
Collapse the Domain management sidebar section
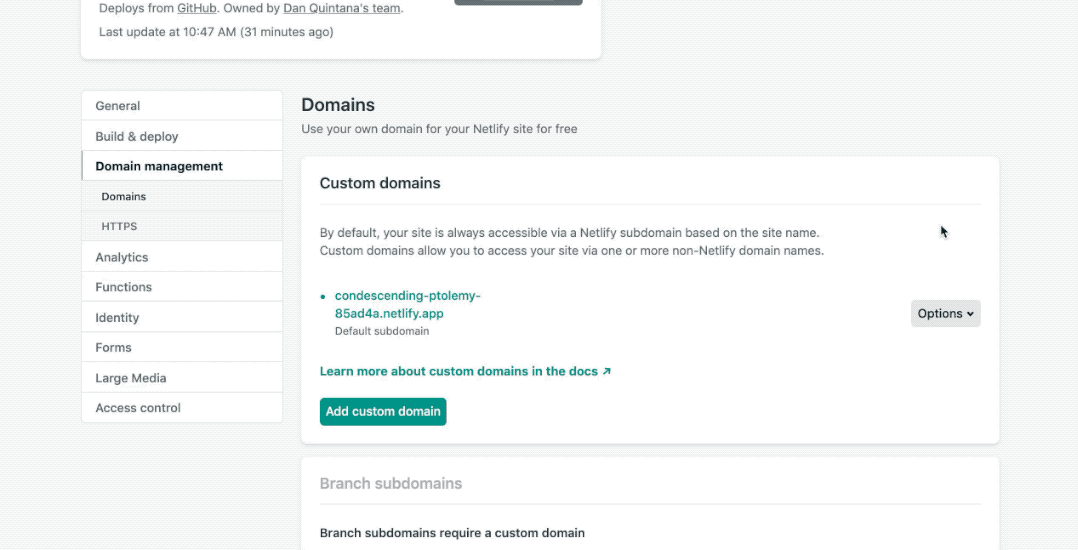coord(182,166)
